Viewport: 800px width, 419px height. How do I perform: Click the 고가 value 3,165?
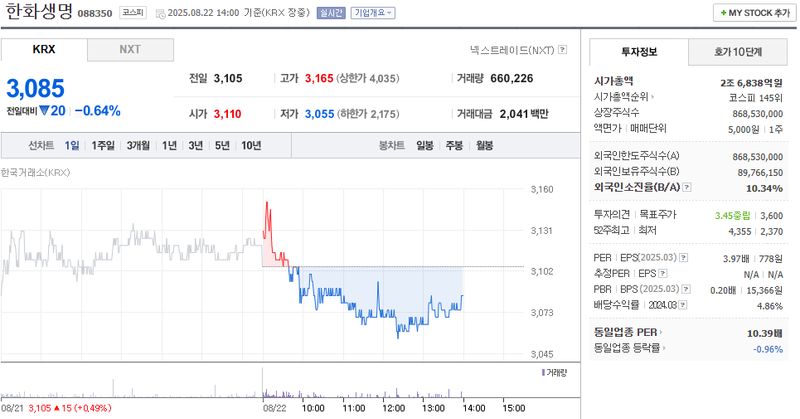coord(319,79)
